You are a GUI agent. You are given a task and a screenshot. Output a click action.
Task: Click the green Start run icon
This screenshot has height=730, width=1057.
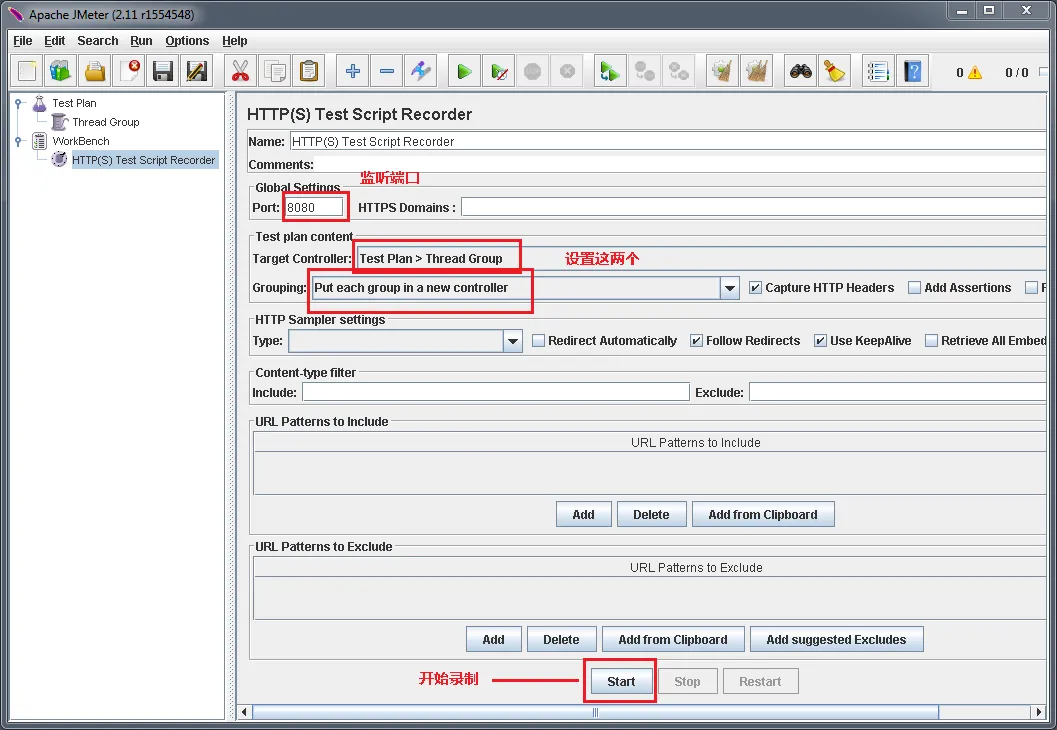click(x=464, y=71)
